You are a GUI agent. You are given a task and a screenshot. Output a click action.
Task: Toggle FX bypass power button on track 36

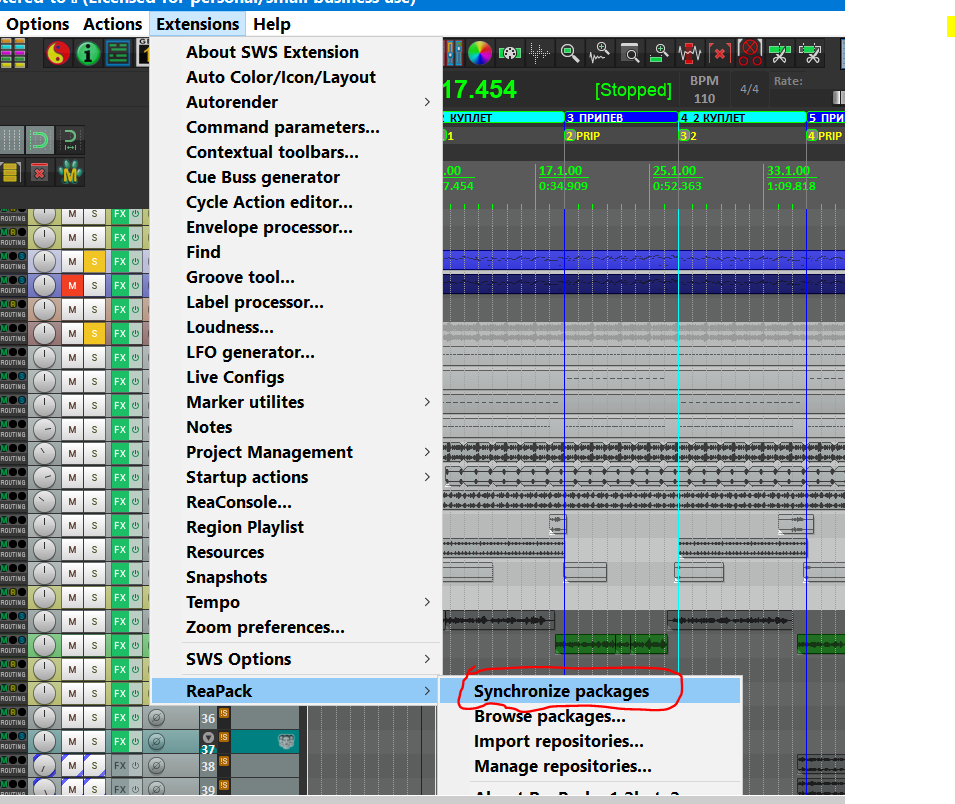[135, 718]
